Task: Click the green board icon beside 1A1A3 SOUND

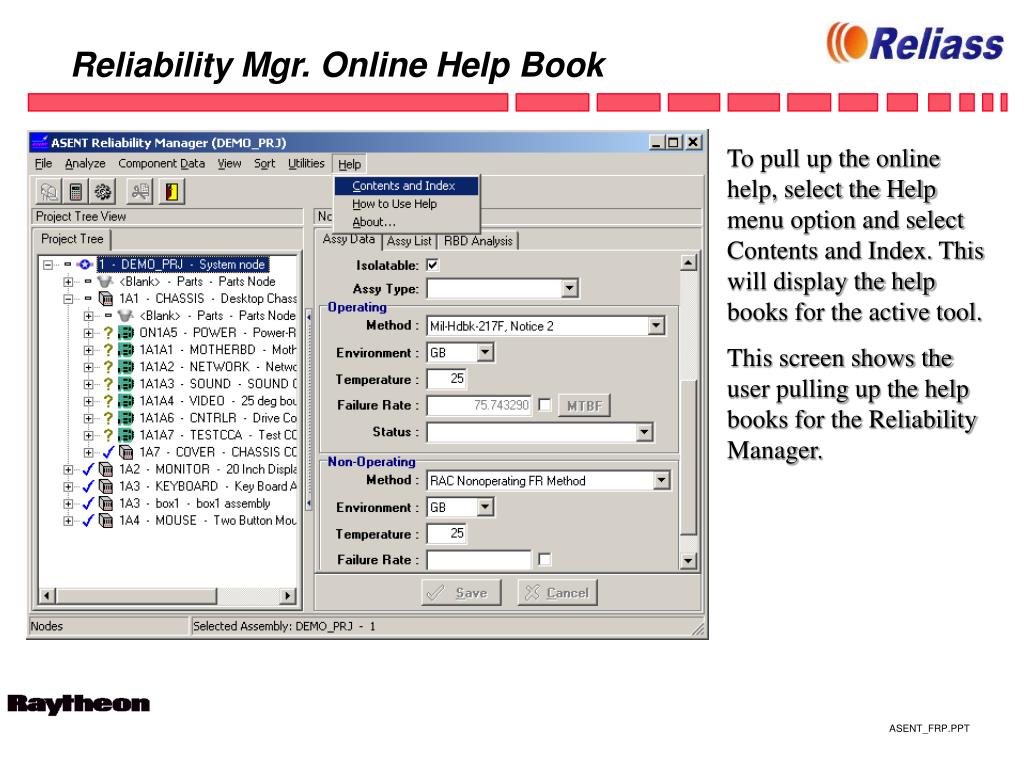Action: tap(126, 384)
